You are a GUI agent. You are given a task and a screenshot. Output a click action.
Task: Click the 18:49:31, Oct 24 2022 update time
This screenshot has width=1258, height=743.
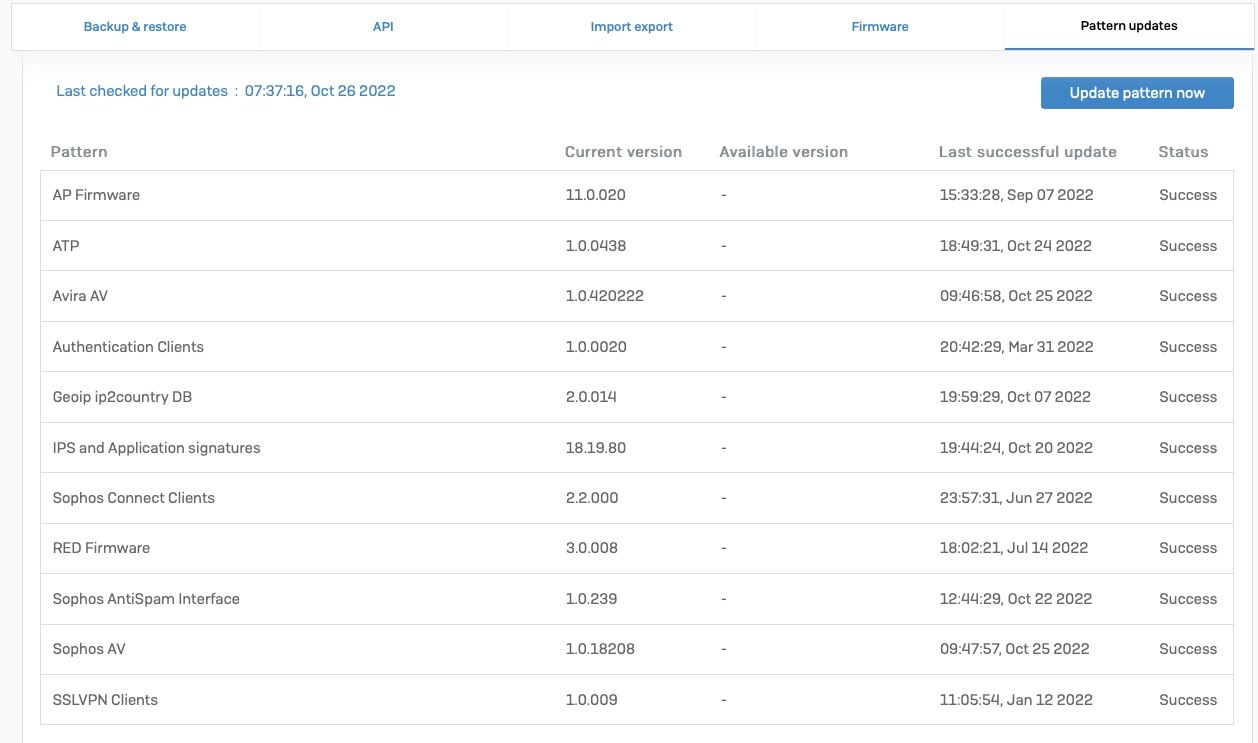[1015, 246]
